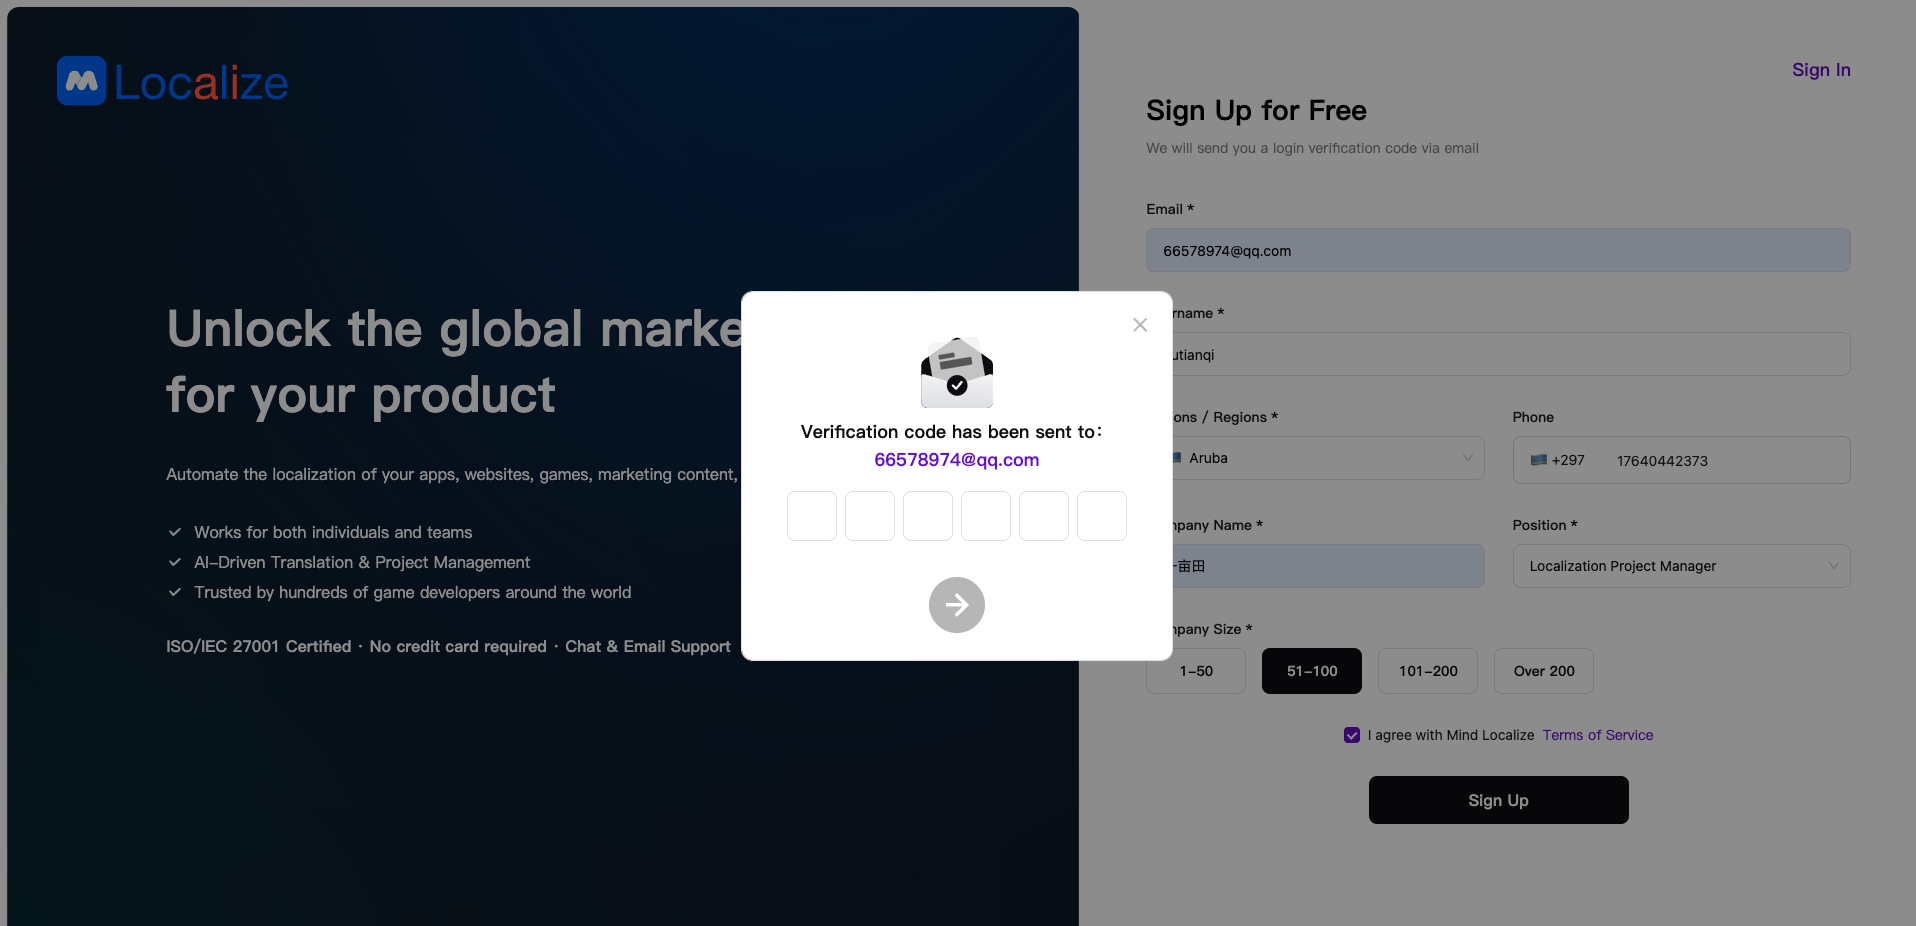
Task: Click the Localize logo icon
Action: pyautogui.click(x=82, y=81)
